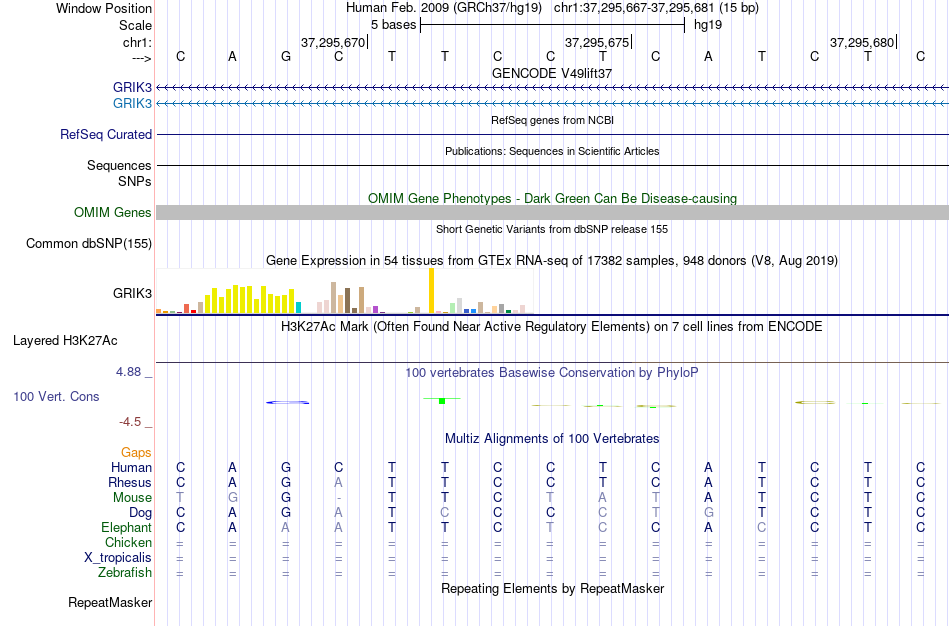Click the 37,295,670 position label
The width and height of the screenshot is (950, 626).
tap(333, 42)
